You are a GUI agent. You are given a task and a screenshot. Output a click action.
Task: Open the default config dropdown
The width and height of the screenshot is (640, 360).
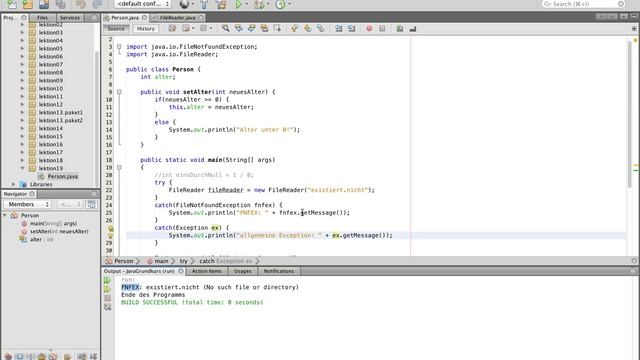142,4
